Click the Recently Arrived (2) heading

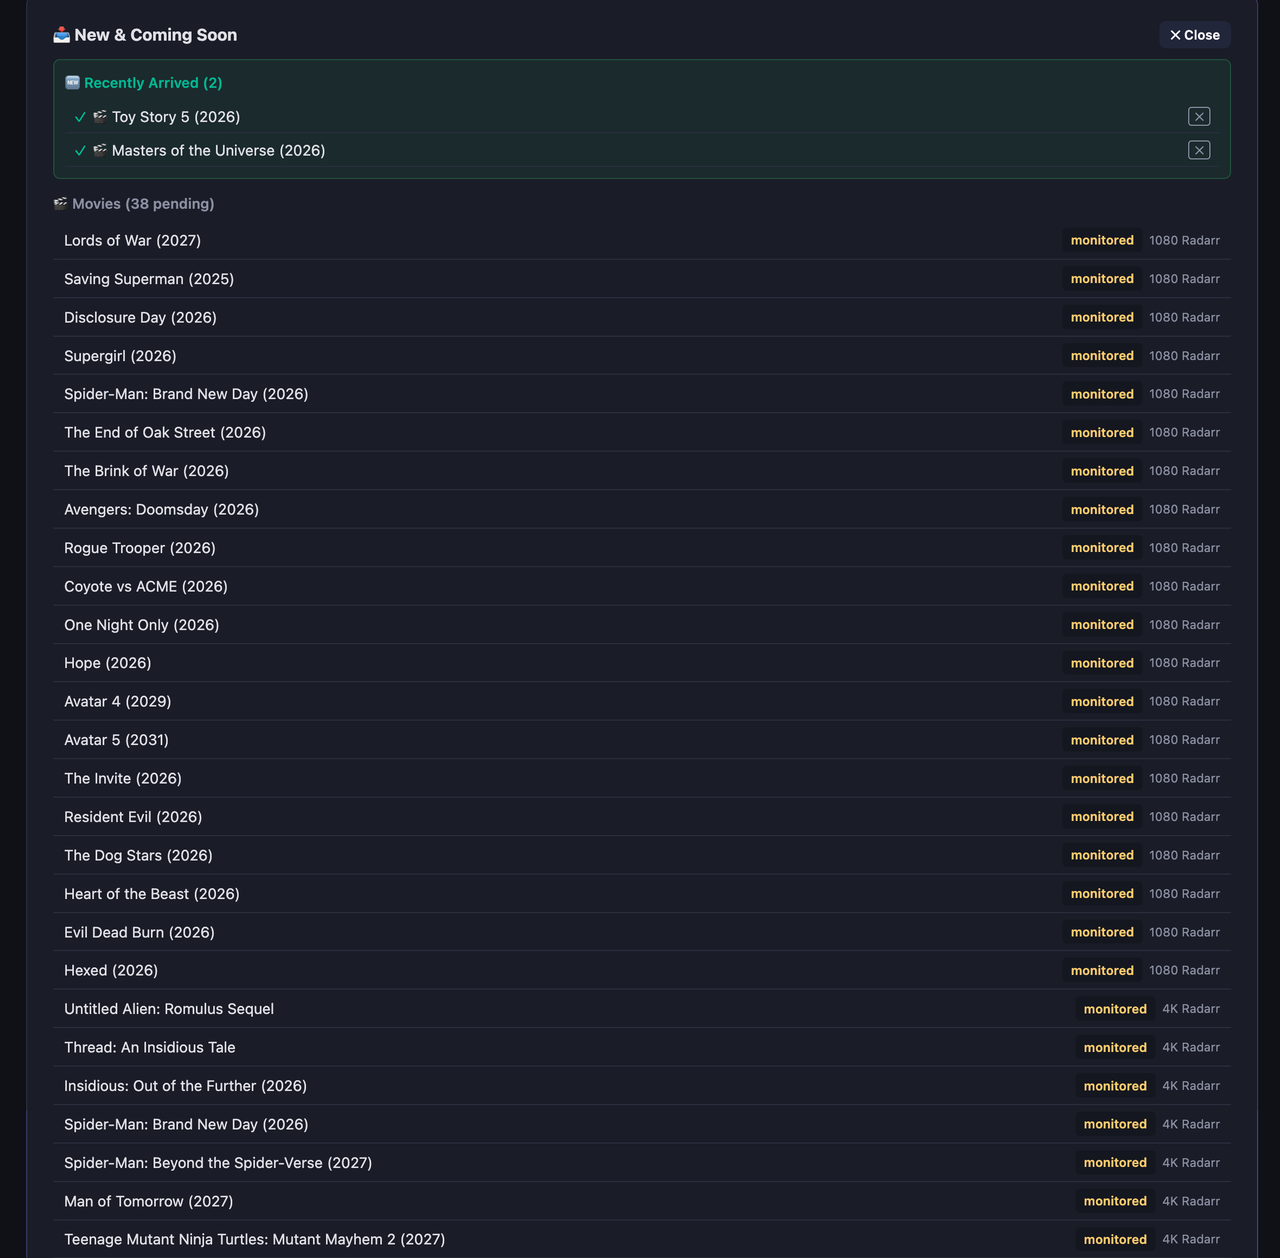(x=153, y=83)
